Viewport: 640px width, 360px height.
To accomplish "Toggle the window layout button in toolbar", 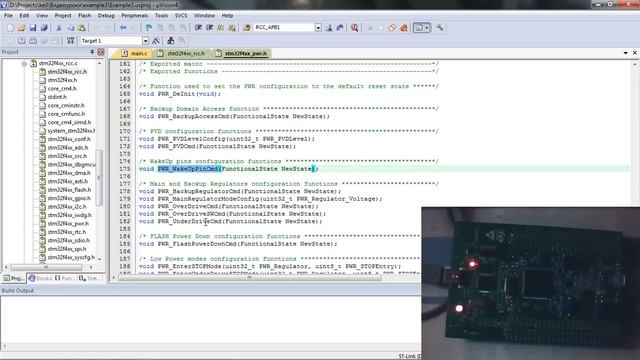I will [x=418, y=28].
